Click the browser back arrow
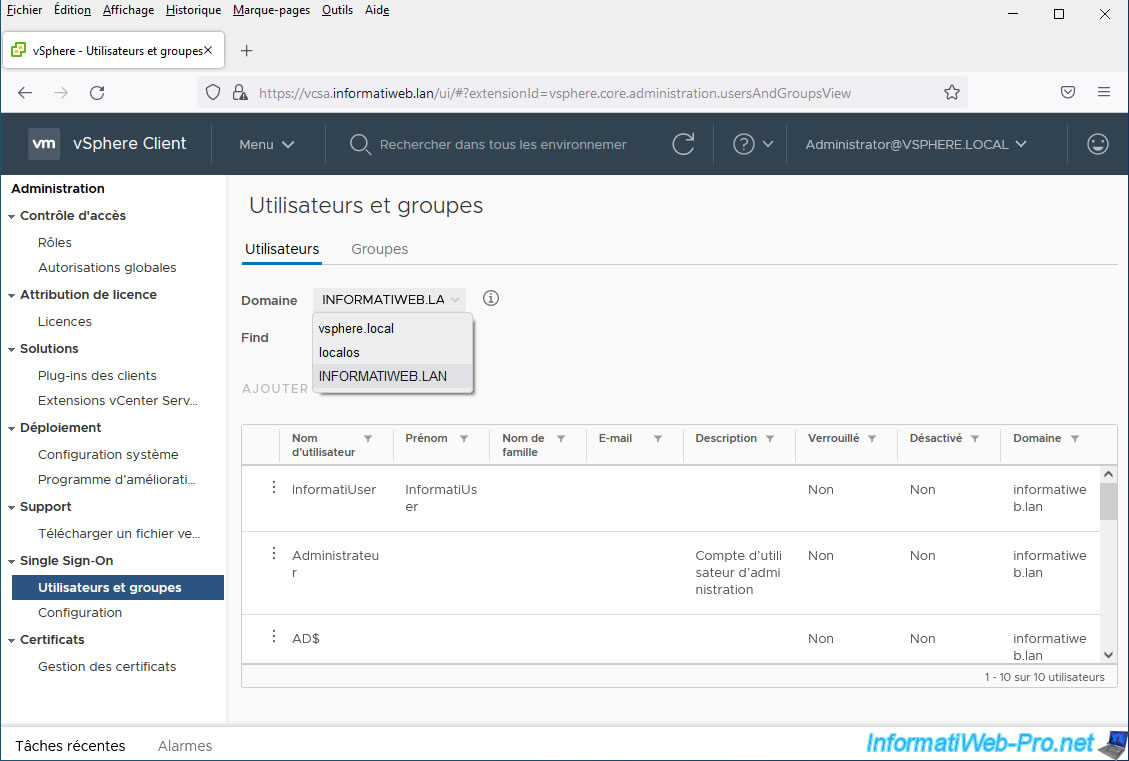The height and width of the screenshot is (761, 1129). (x=25, y=93)
